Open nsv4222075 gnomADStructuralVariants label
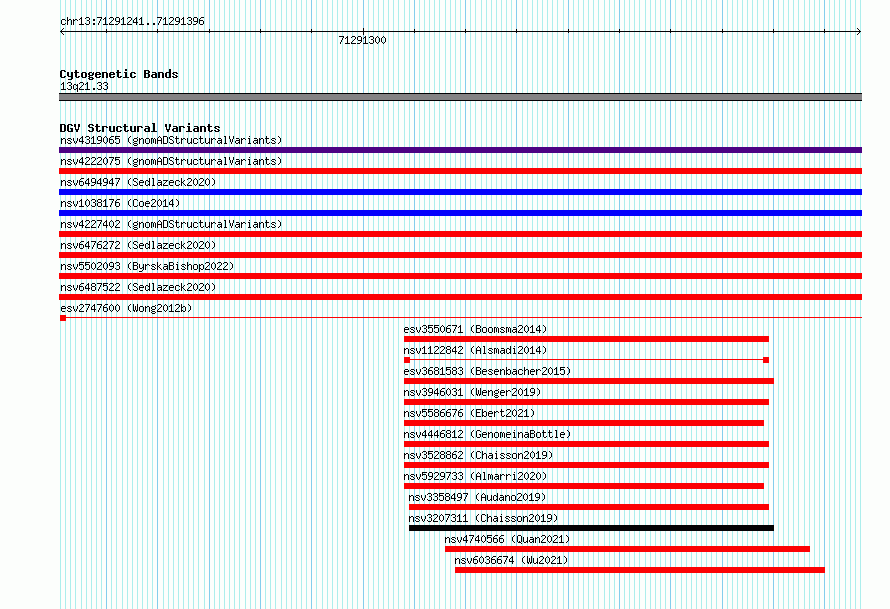890x609 pixels. tap(171, 161)
